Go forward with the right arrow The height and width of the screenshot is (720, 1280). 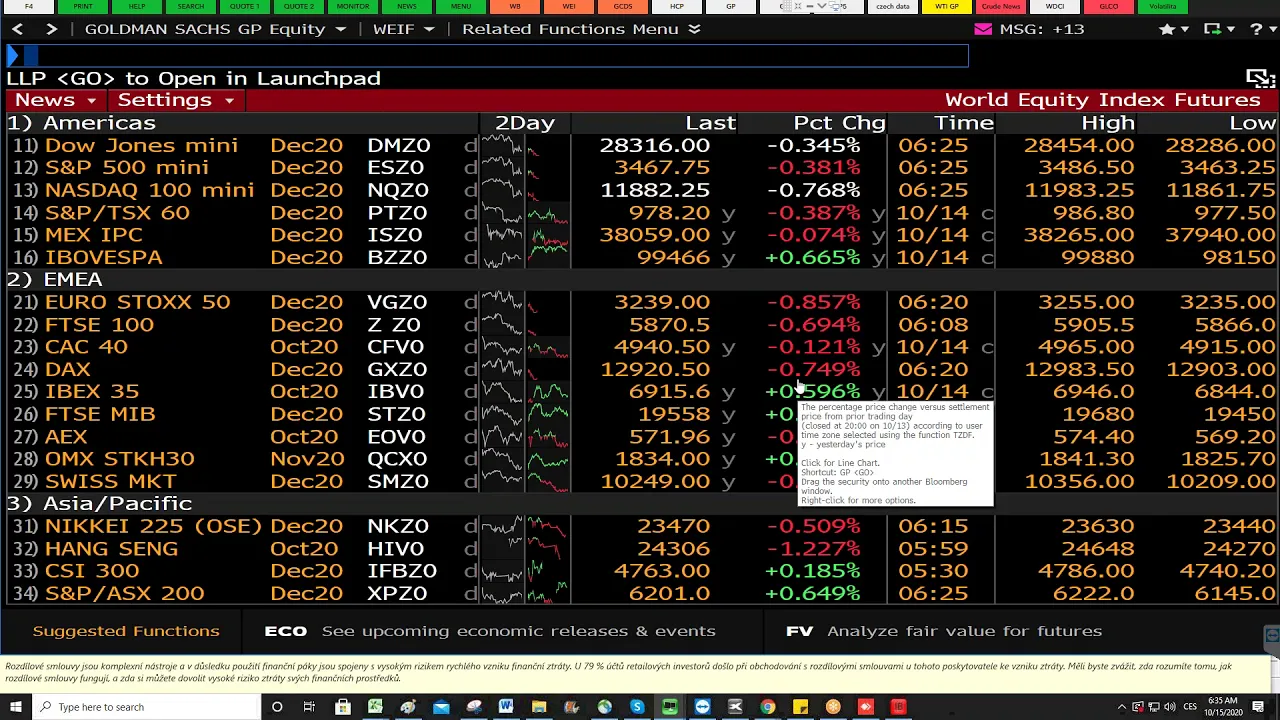51,29
